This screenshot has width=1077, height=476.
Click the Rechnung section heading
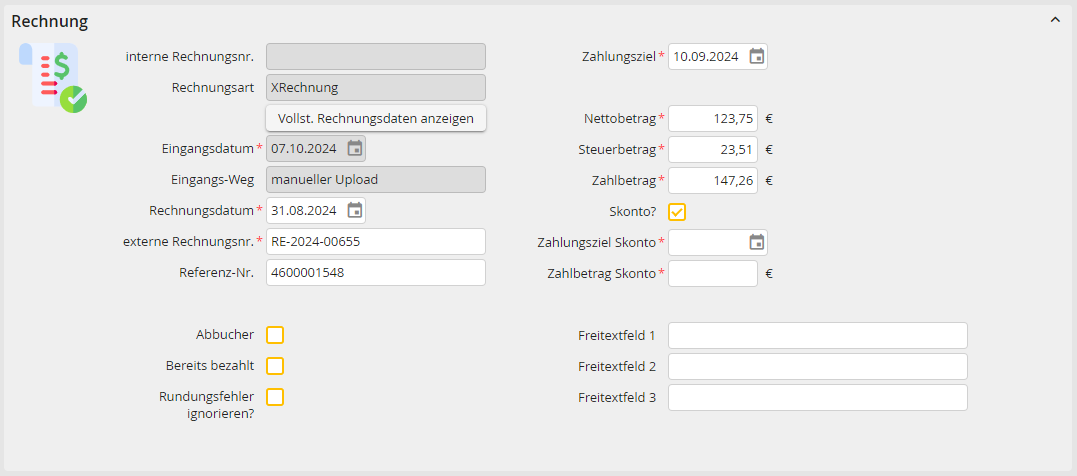[x=49, y=21]
